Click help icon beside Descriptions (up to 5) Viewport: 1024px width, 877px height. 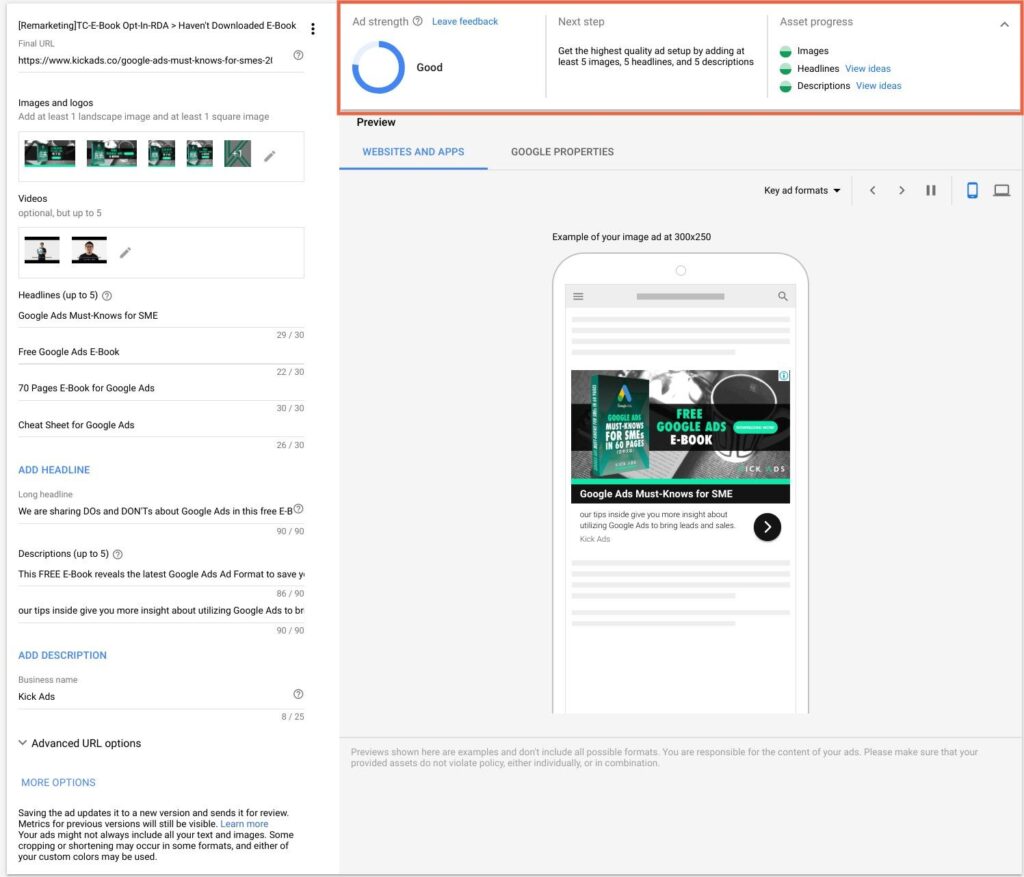118,554
